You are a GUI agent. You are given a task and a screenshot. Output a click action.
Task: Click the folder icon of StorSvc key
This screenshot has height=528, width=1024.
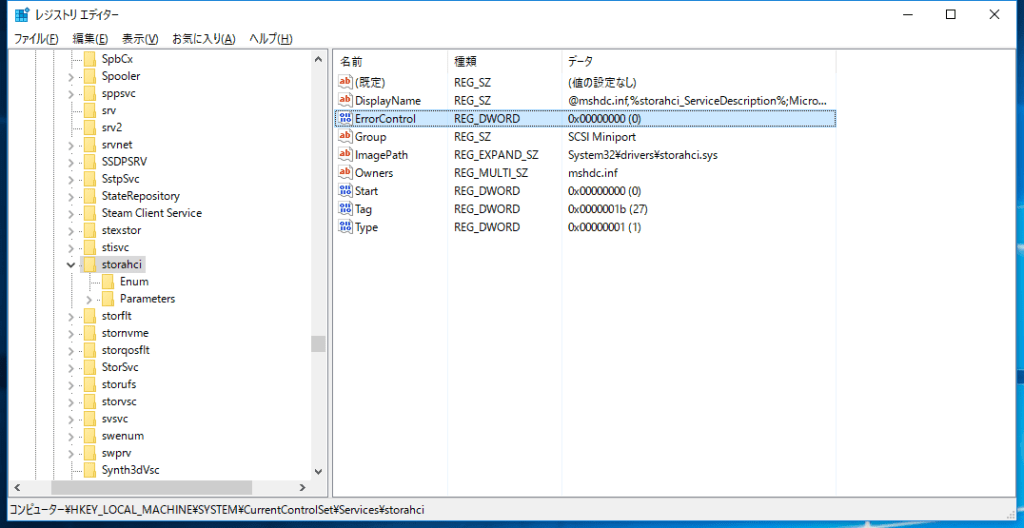[90, 367]
